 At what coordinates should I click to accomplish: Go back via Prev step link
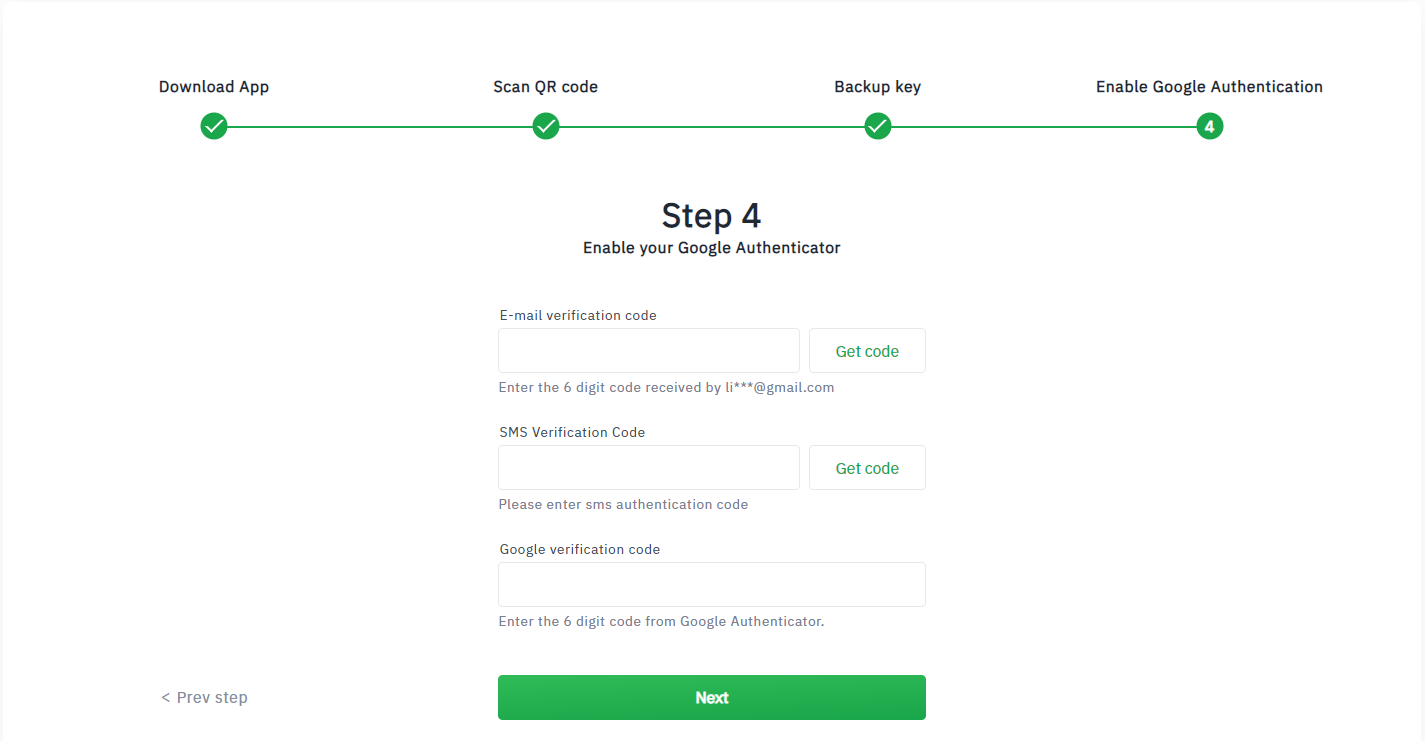click(204, 698)
